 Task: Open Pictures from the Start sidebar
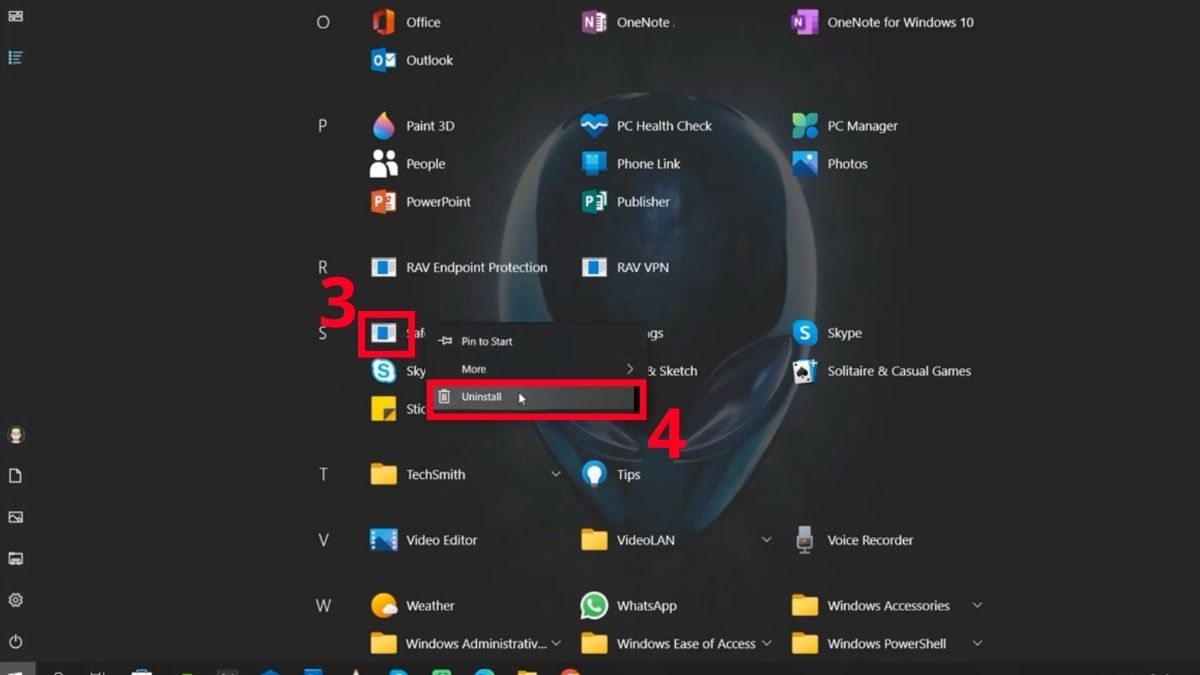[15, 517]
